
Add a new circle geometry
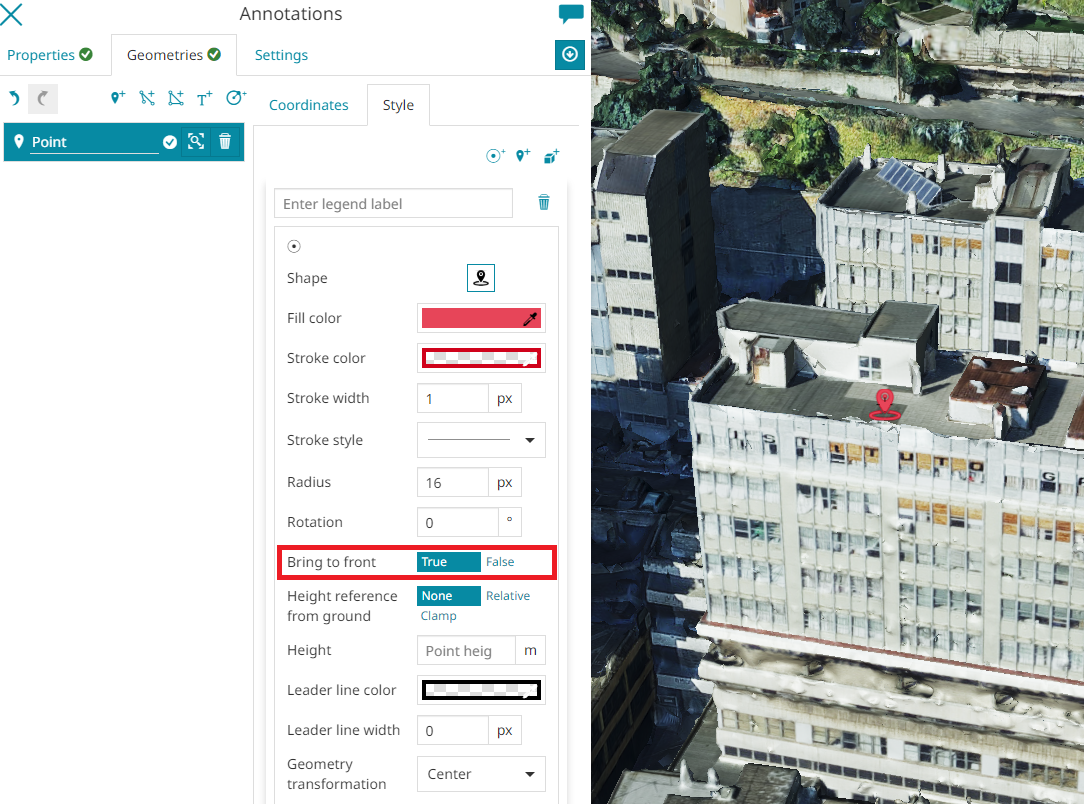236,98
